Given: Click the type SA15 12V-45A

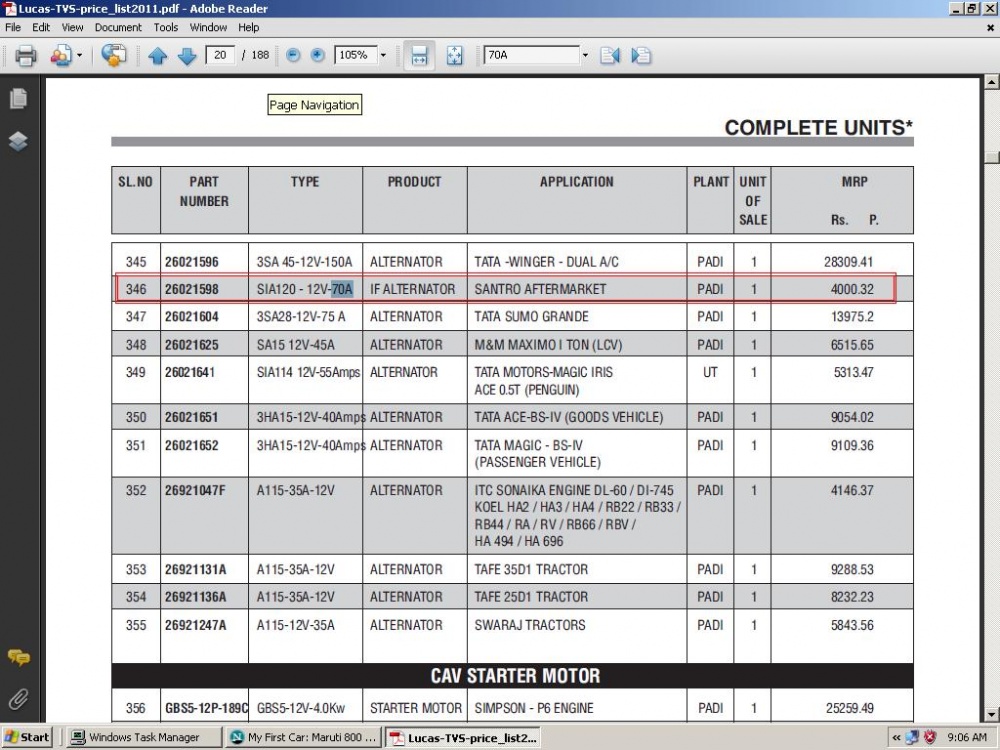Looking at the screenshot, I should pos(295,344).
